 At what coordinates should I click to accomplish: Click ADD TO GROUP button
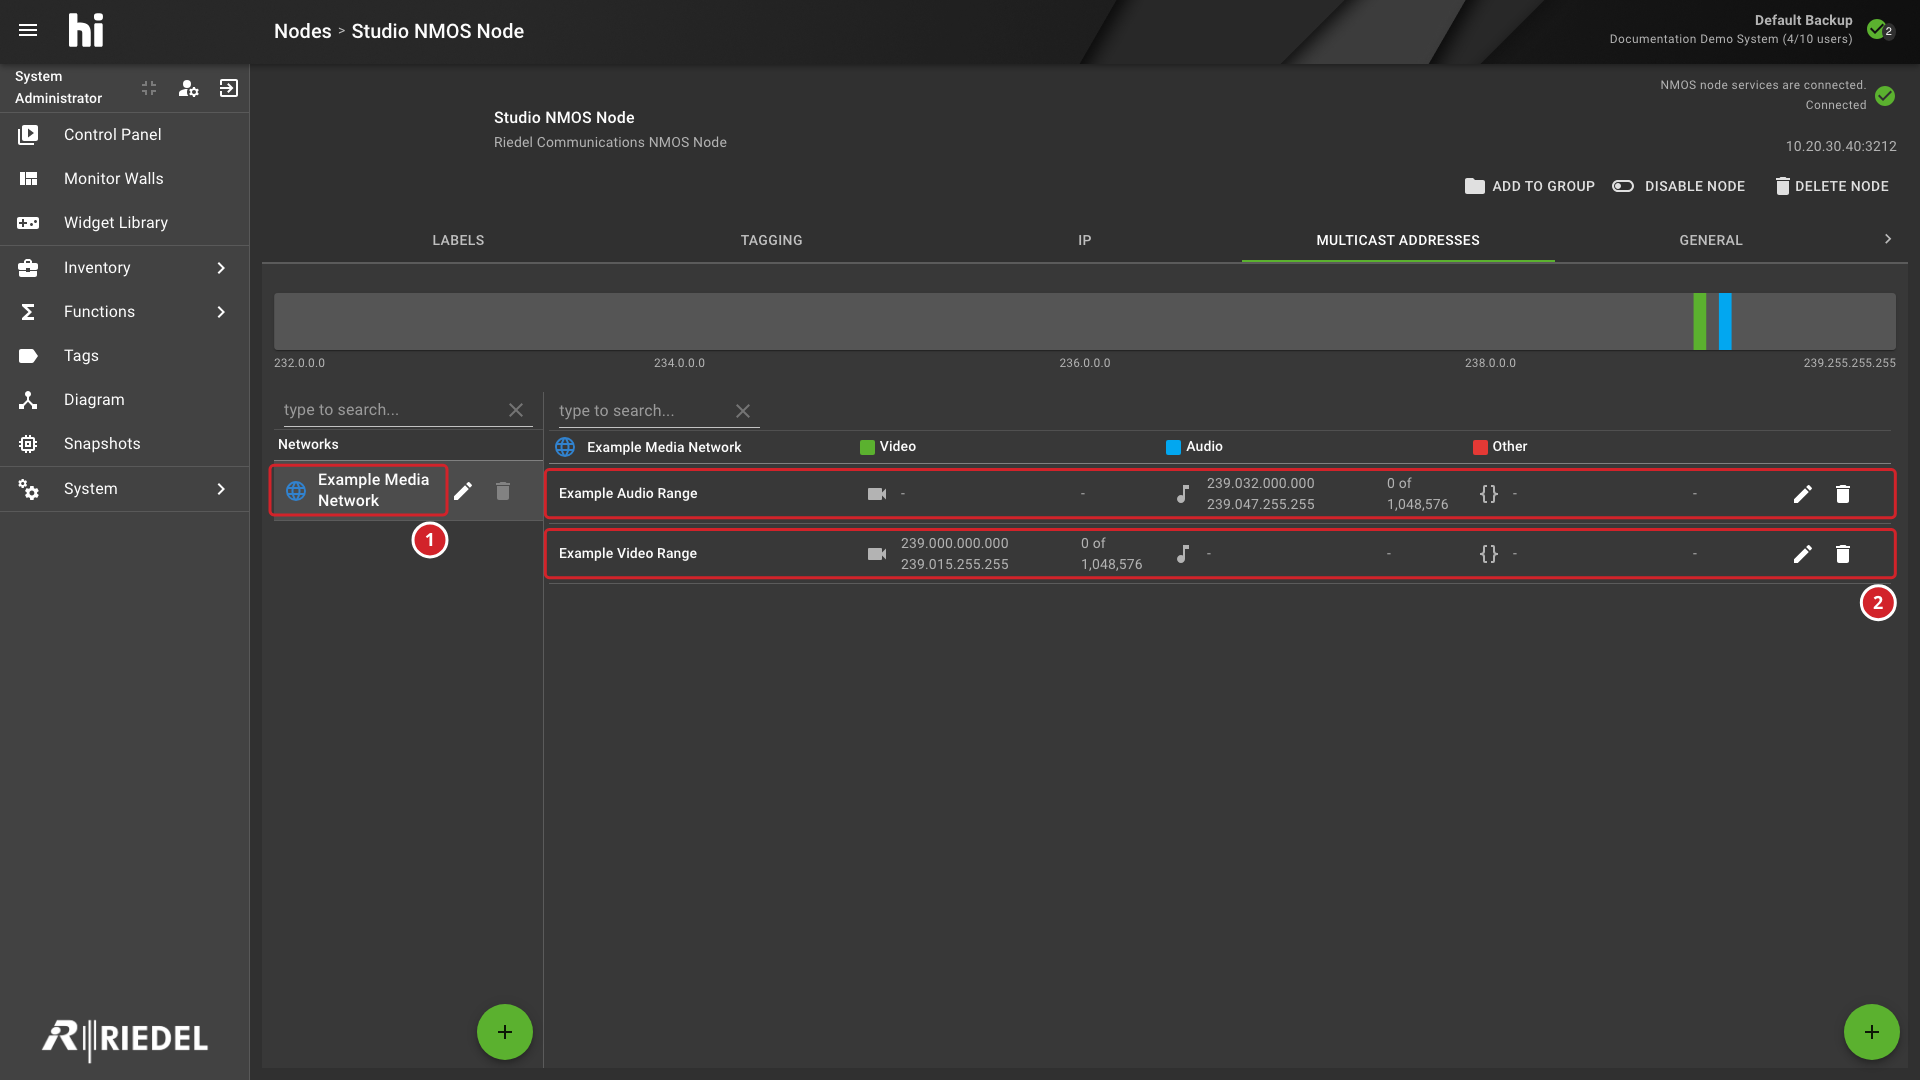[1529, 186]
